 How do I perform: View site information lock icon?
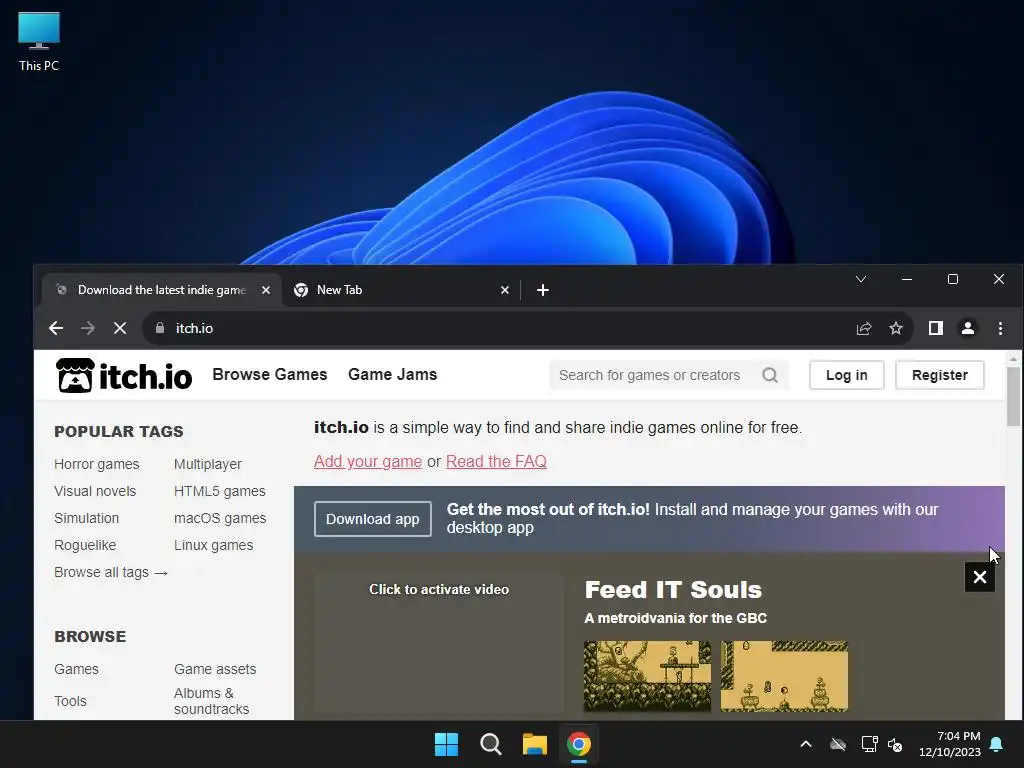(160, 328)
